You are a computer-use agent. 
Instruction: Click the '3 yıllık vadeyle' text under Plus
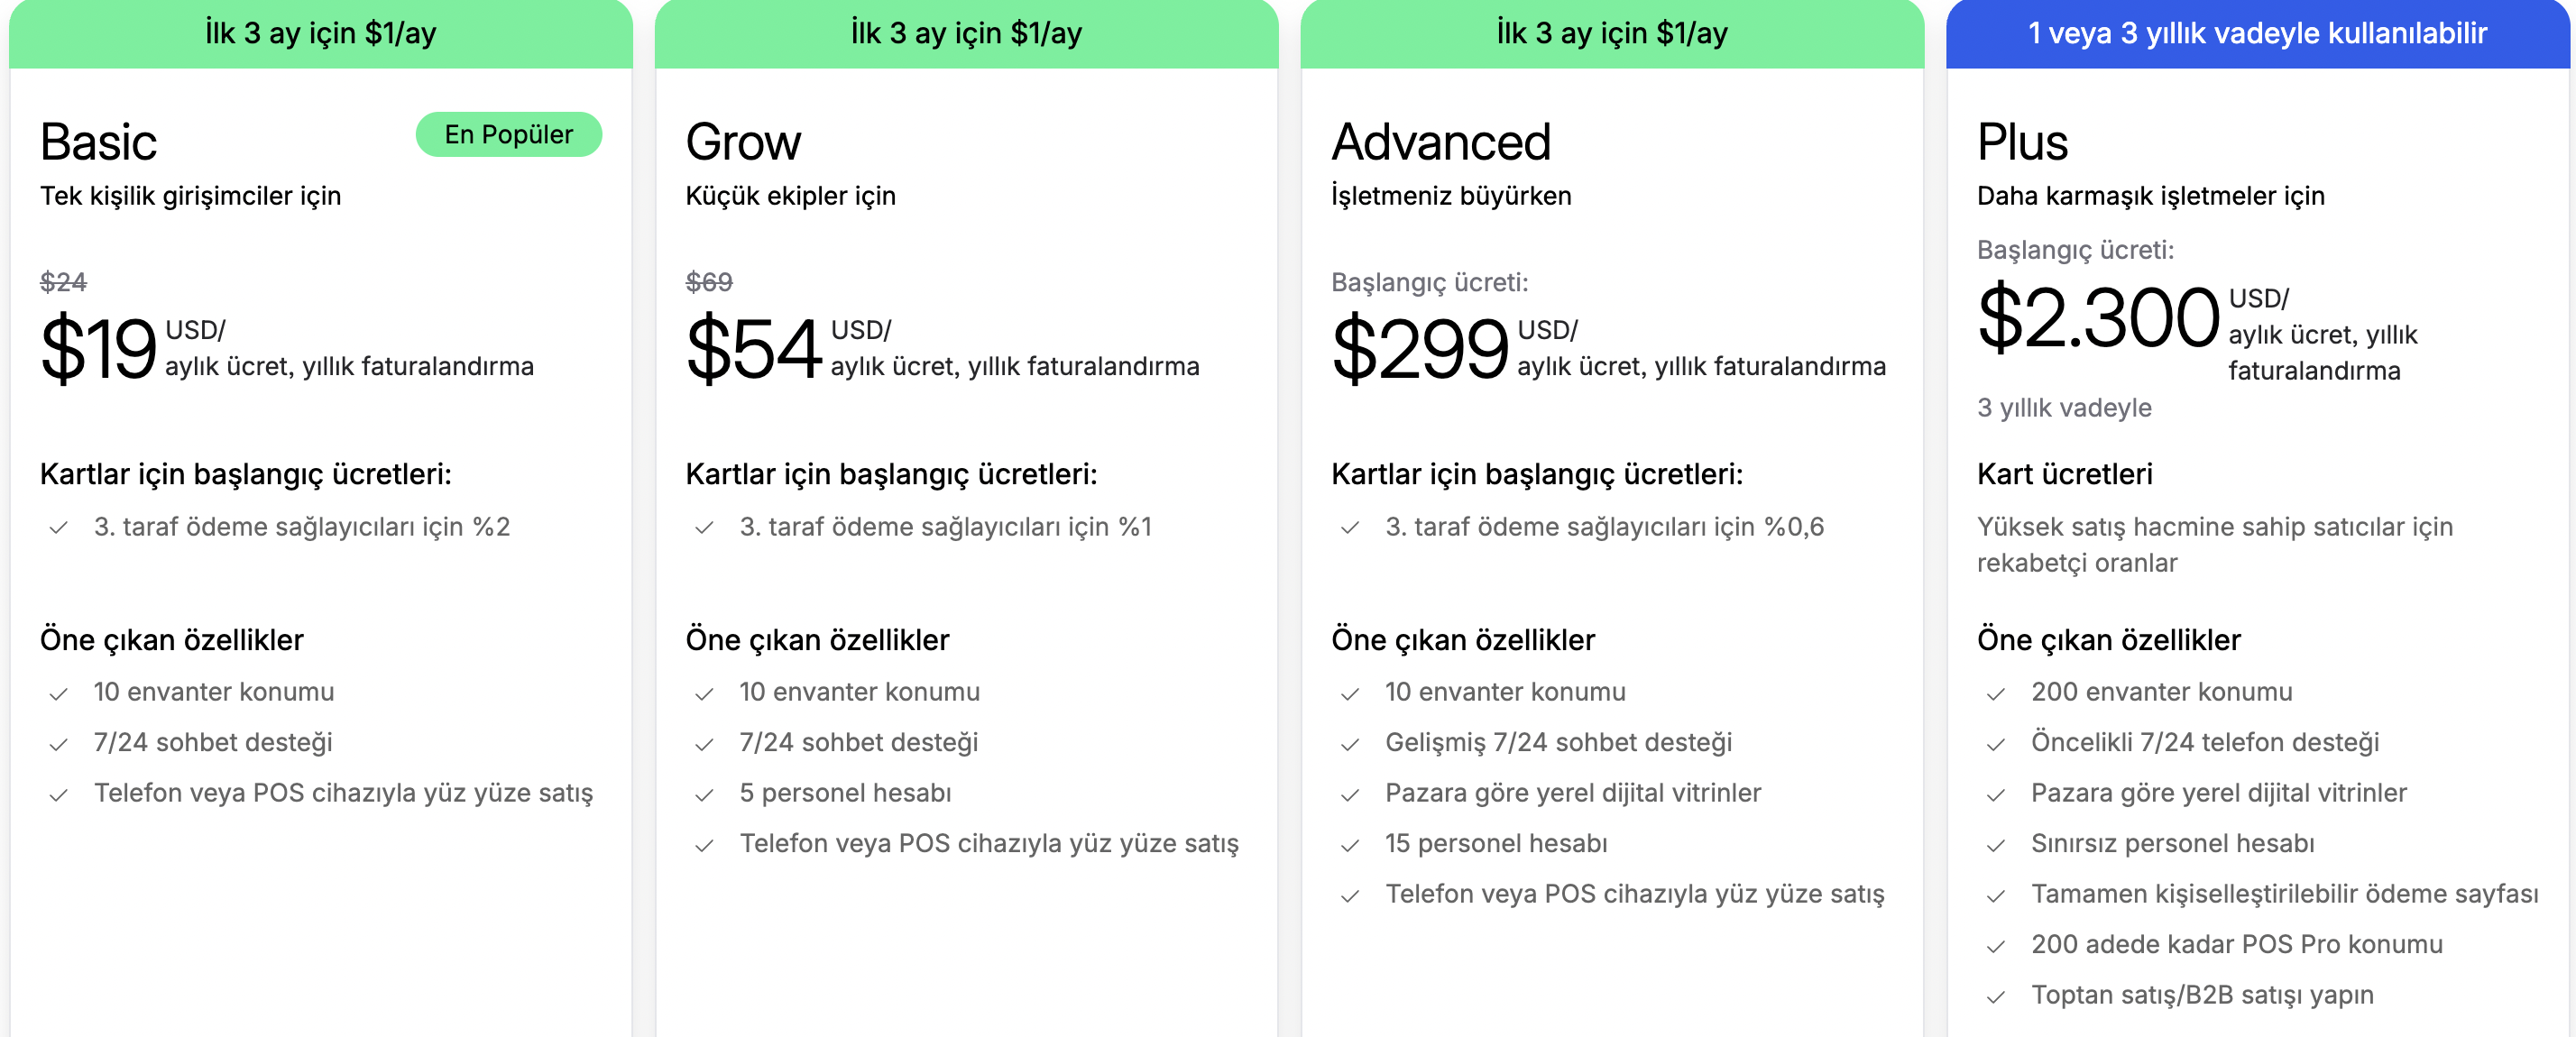point(2063,408)
